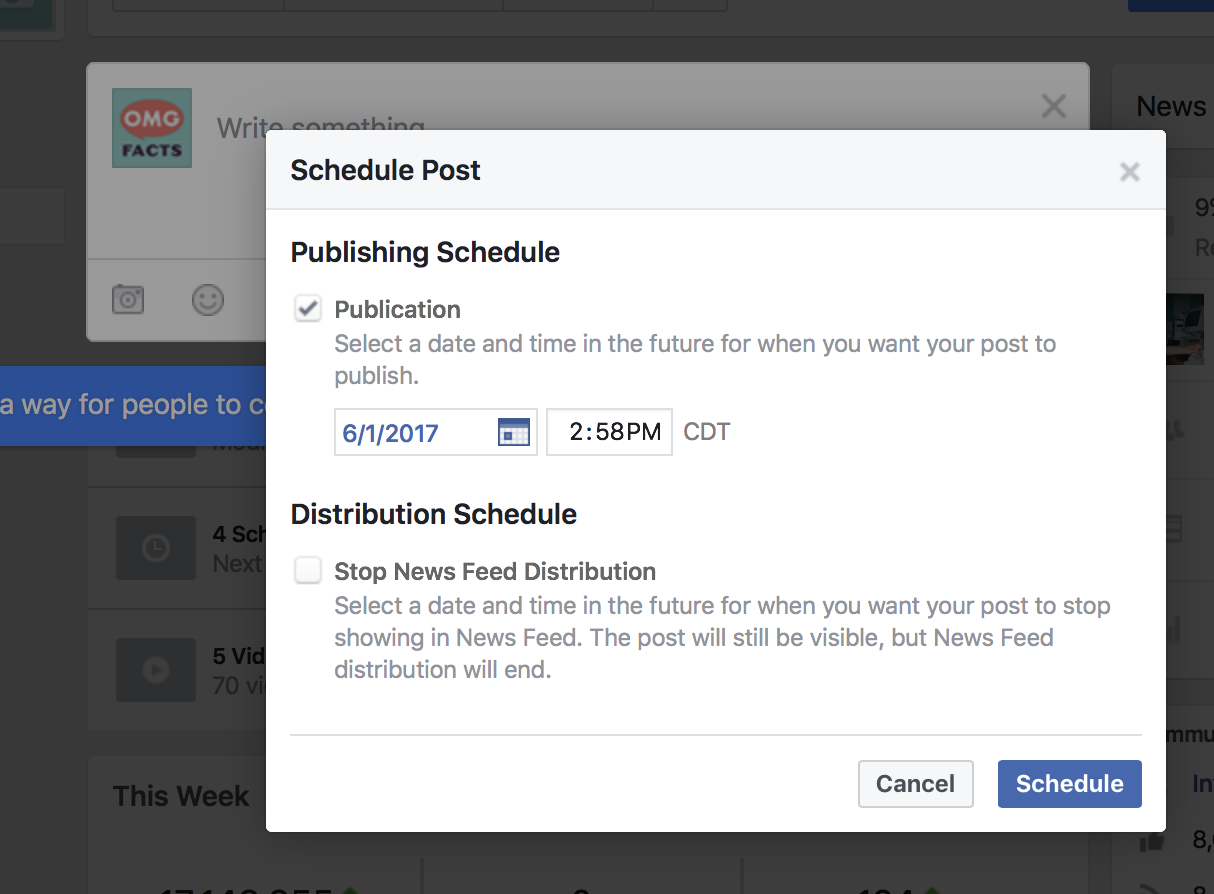Uncheck the Publication checkbox
Image resolution: width=1214 pixels, height=894 pixels.
tap(308, 309)
